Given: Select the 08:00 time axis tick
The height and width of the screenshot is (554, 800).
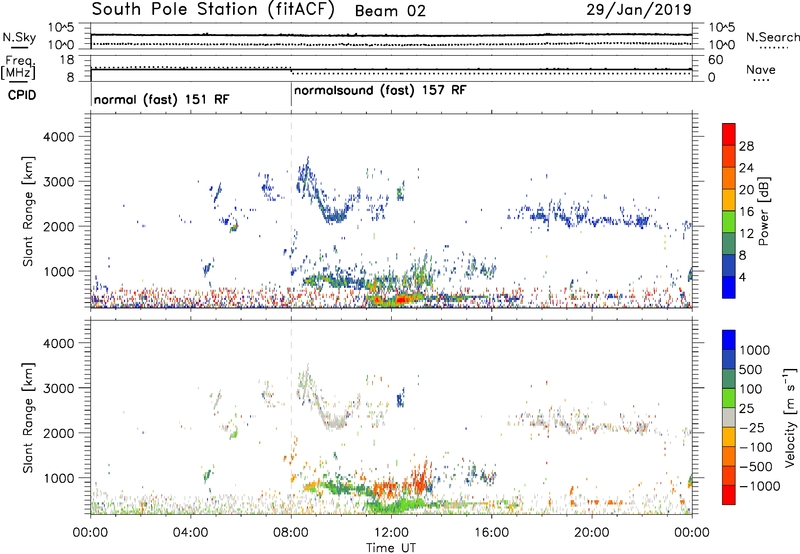Looking at the screenshot, I should point(291,533).
